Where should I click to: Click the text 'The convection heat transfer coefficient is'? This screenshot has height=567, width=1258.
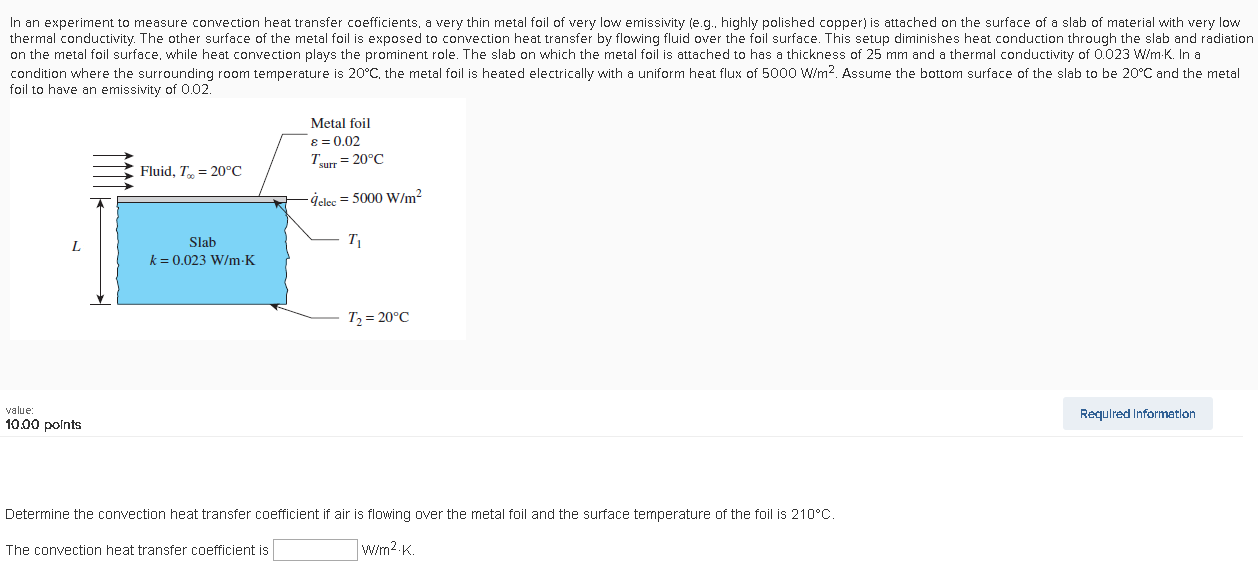pyautogui.click(x=137, y=550)
